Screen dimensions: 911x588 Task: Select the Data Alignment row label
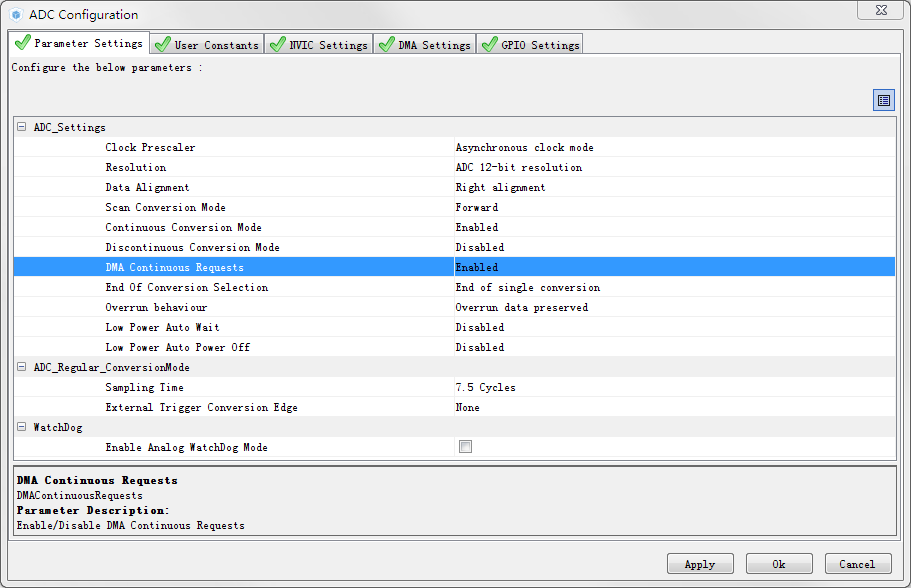pyautogui.click(x=147, y=187)
